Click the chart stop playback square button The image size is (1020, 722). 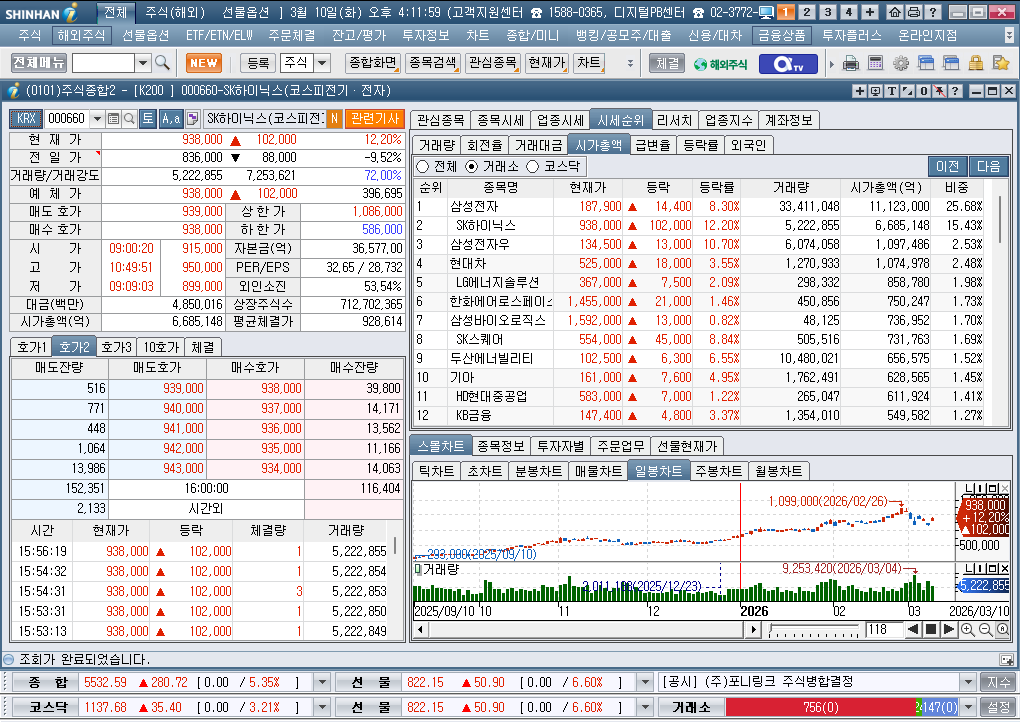(931, 630)
